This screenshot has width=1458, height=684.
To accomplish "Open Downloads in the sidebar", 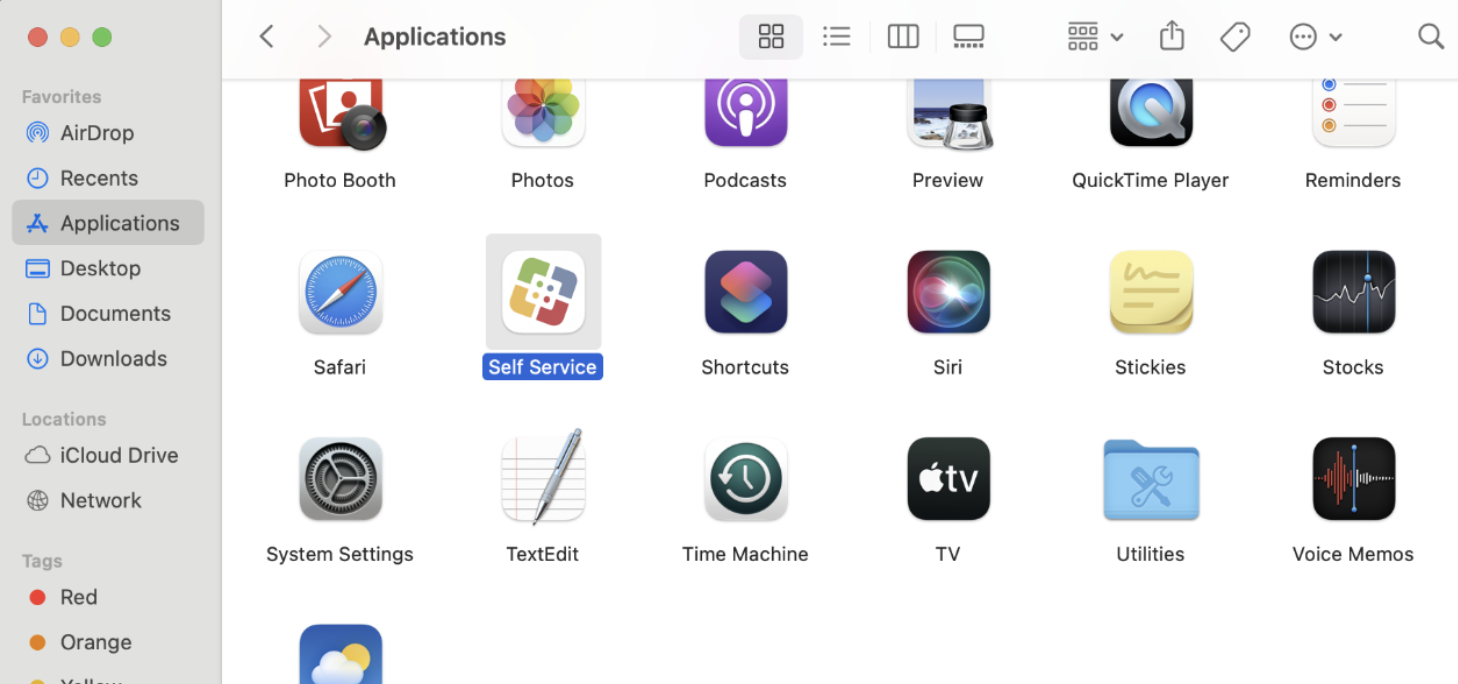I will (108, 358).
